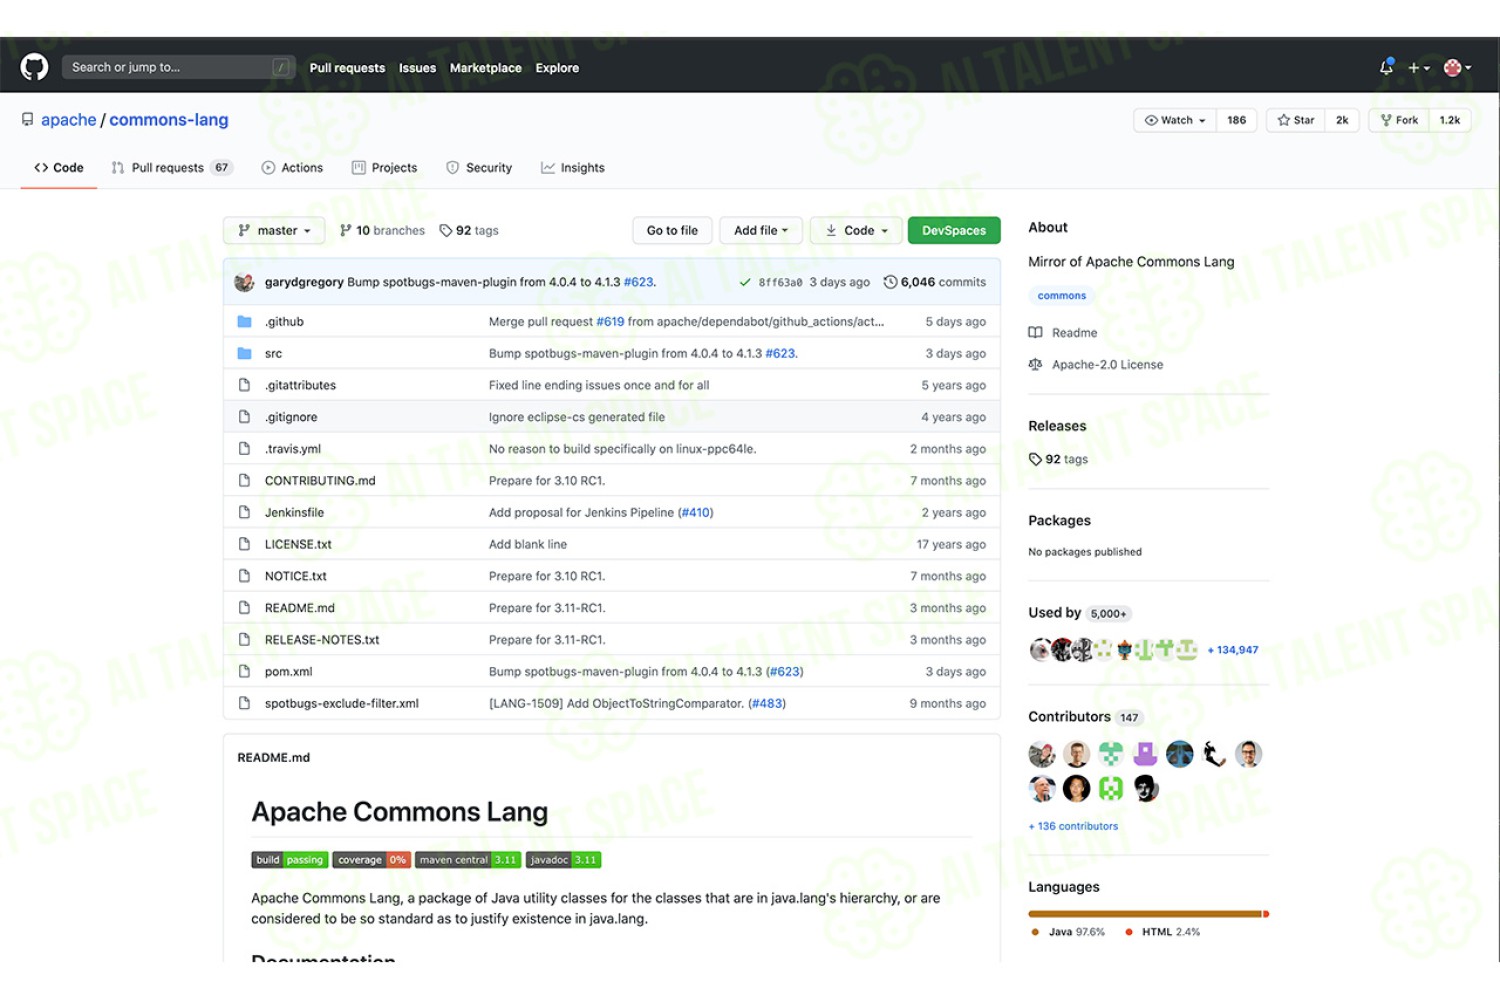Click the repository icon beside apache

coord(28,119)
